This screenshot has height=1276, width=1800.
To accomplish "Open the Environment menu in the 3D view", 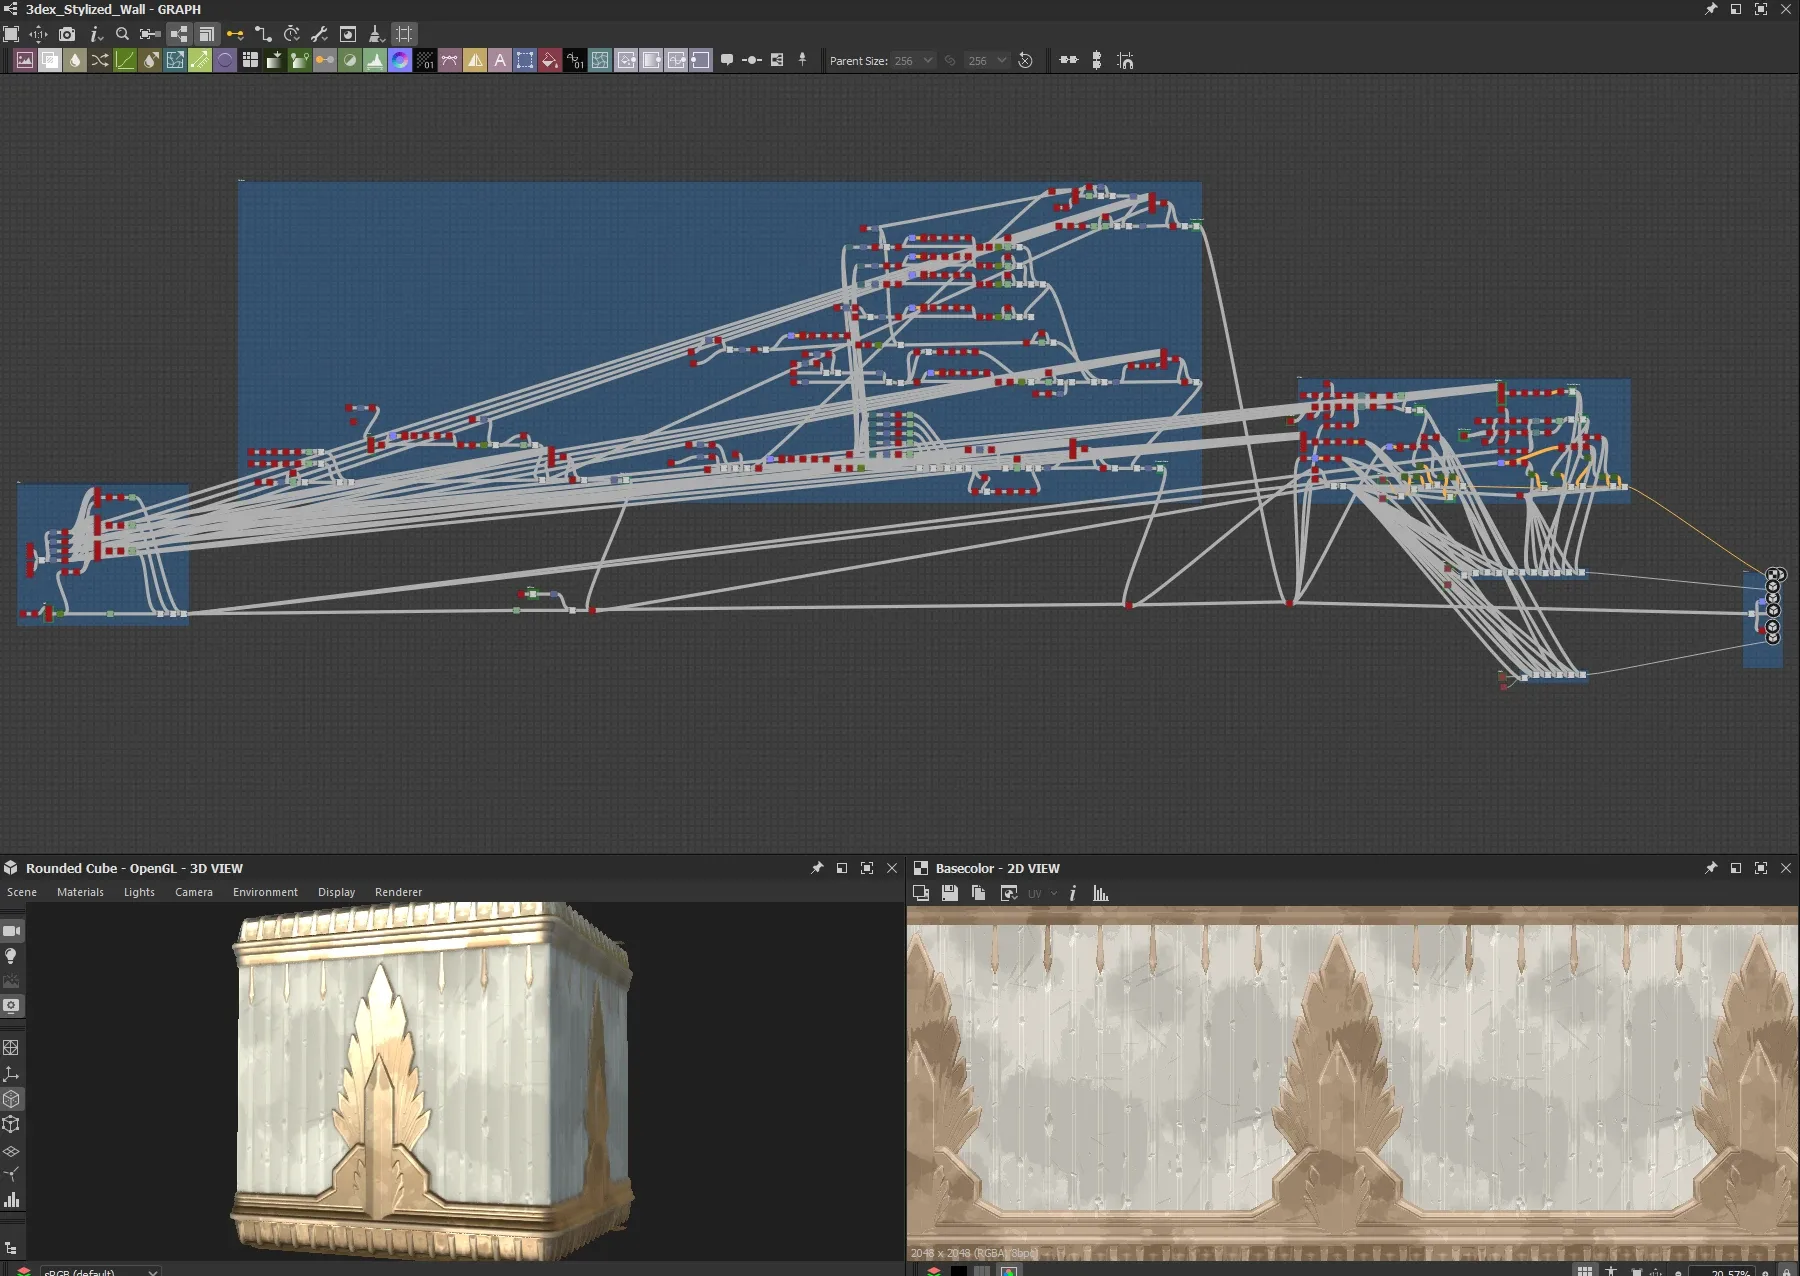I will tap(265, 892).
